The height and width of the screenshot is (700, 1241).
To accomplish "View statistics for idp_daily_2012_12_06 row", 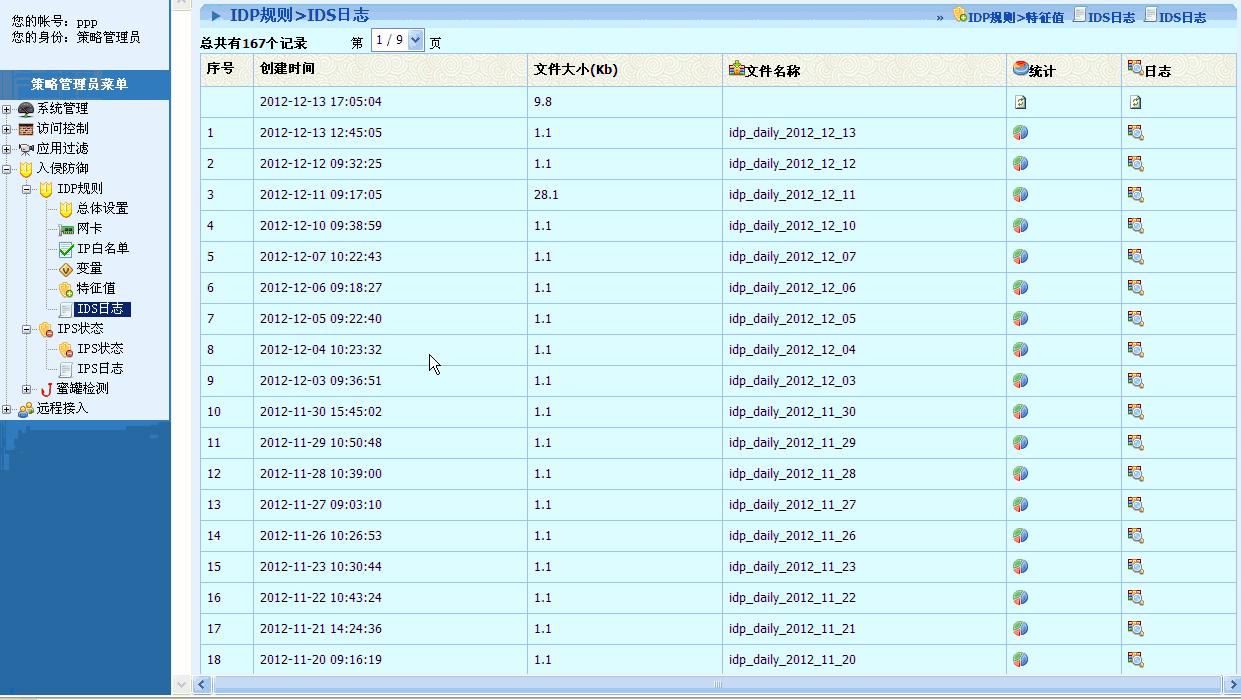I will (1020, 288).
